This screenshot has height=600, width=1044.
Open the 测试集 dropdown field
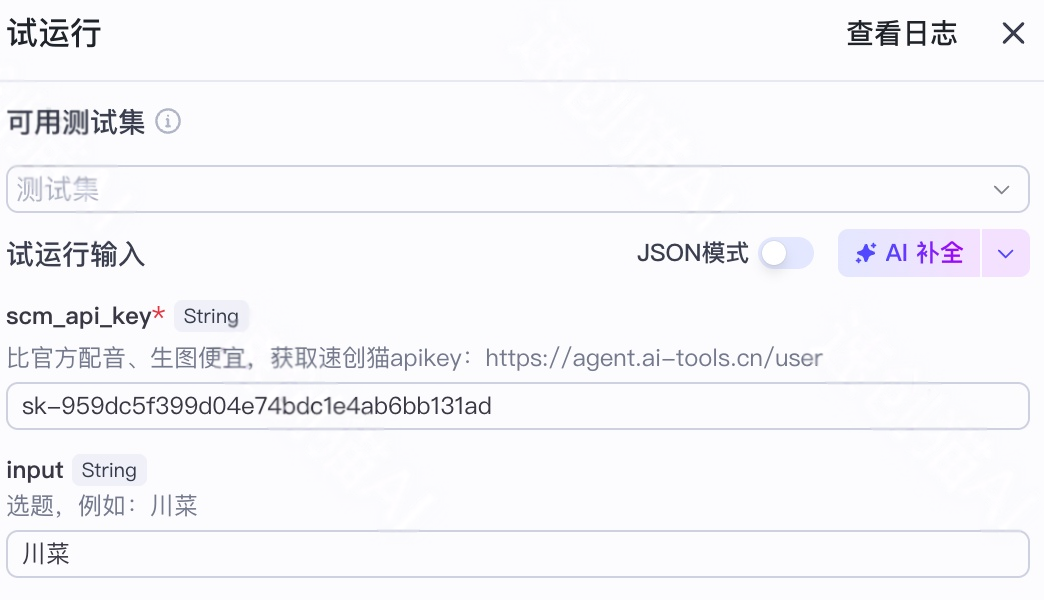[x=500, y=189]
